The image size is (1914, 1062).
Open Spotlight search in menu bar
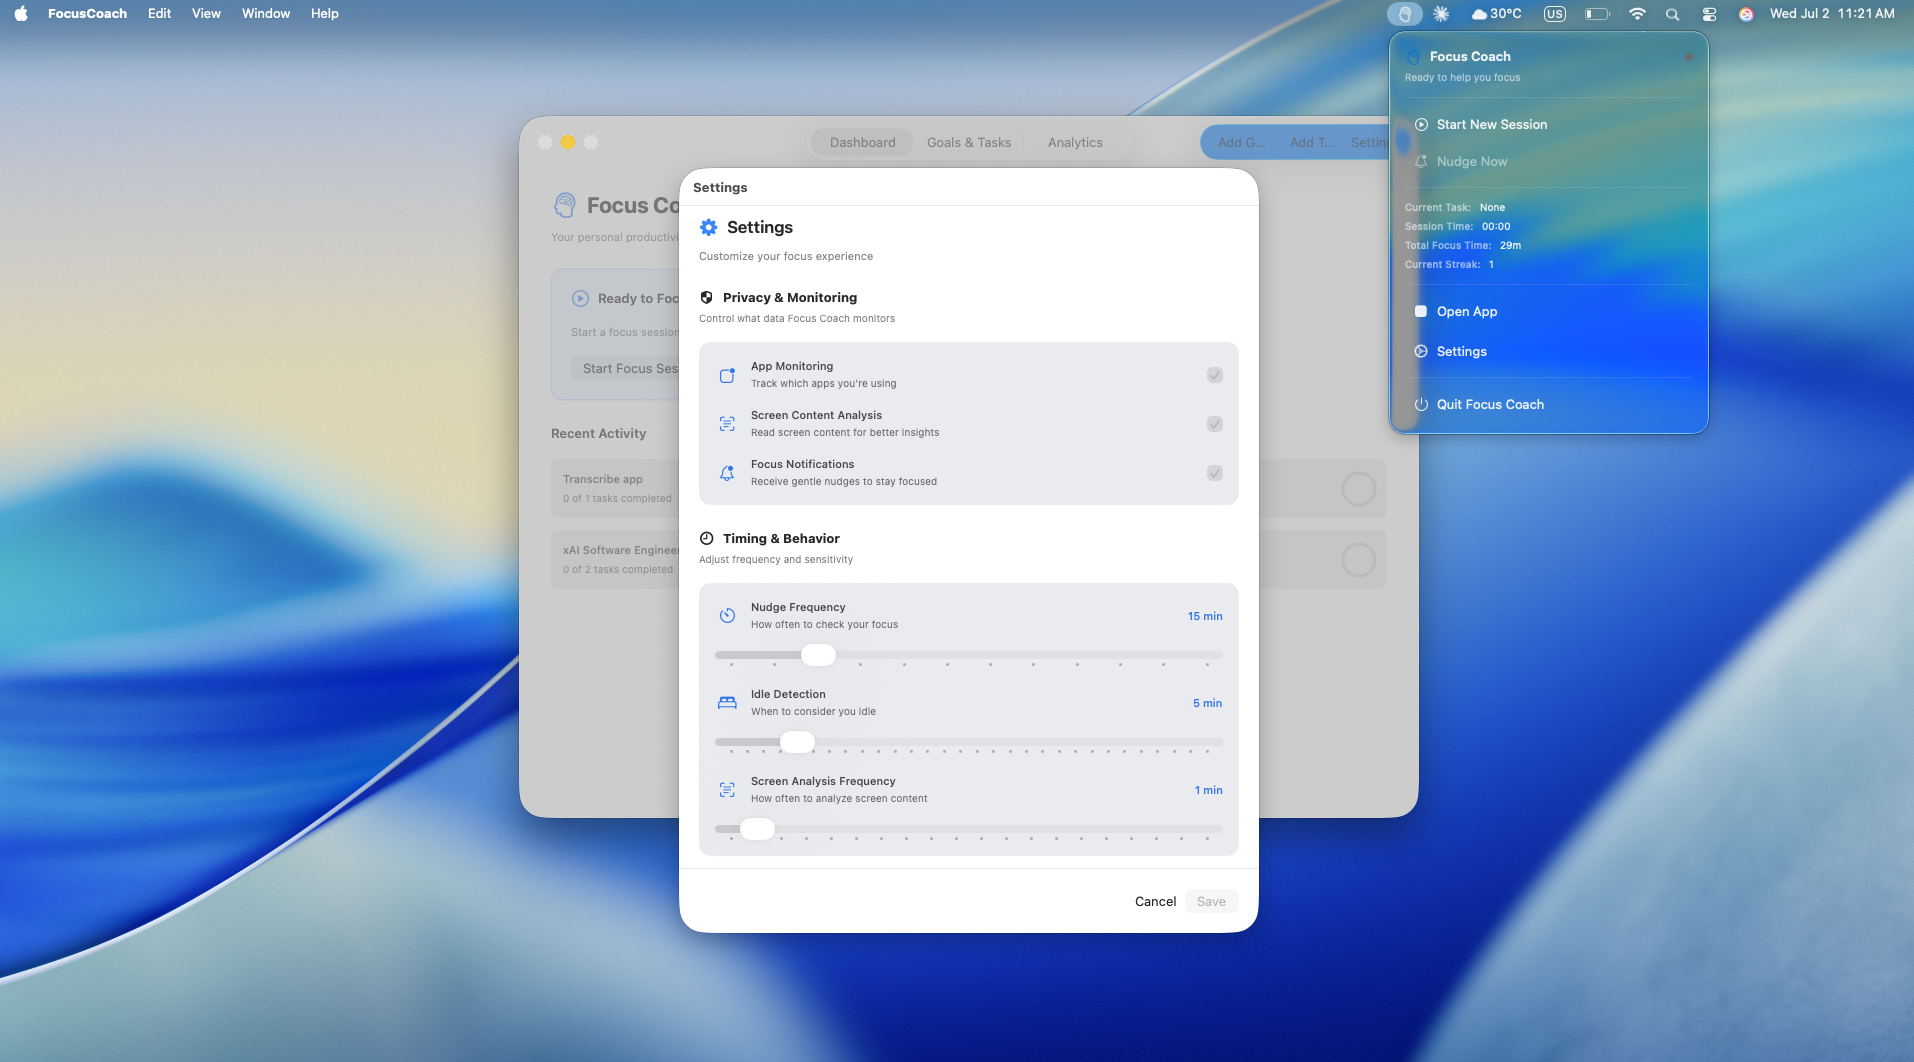tap(1672, 14)
